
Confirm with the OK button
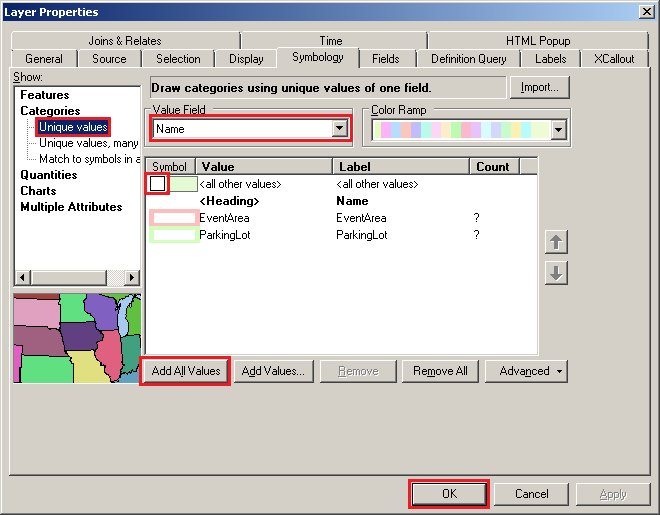tap(449, 494)
